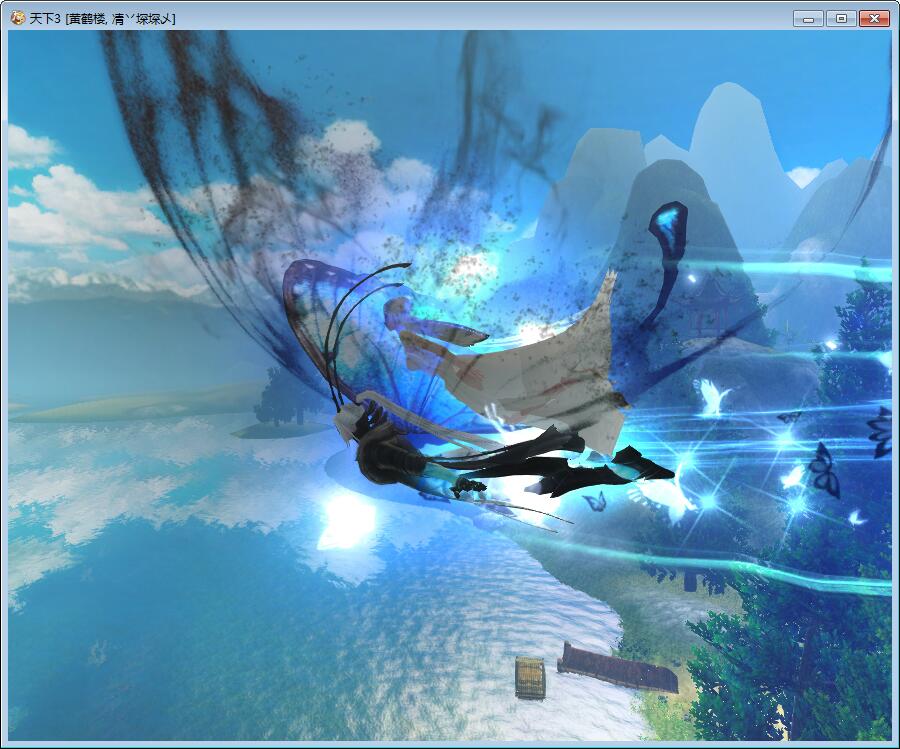Image resolution: width=900 pixels, height=749 pixels.
Task: Click the game icon in the title bar
Action: [18, 18]
